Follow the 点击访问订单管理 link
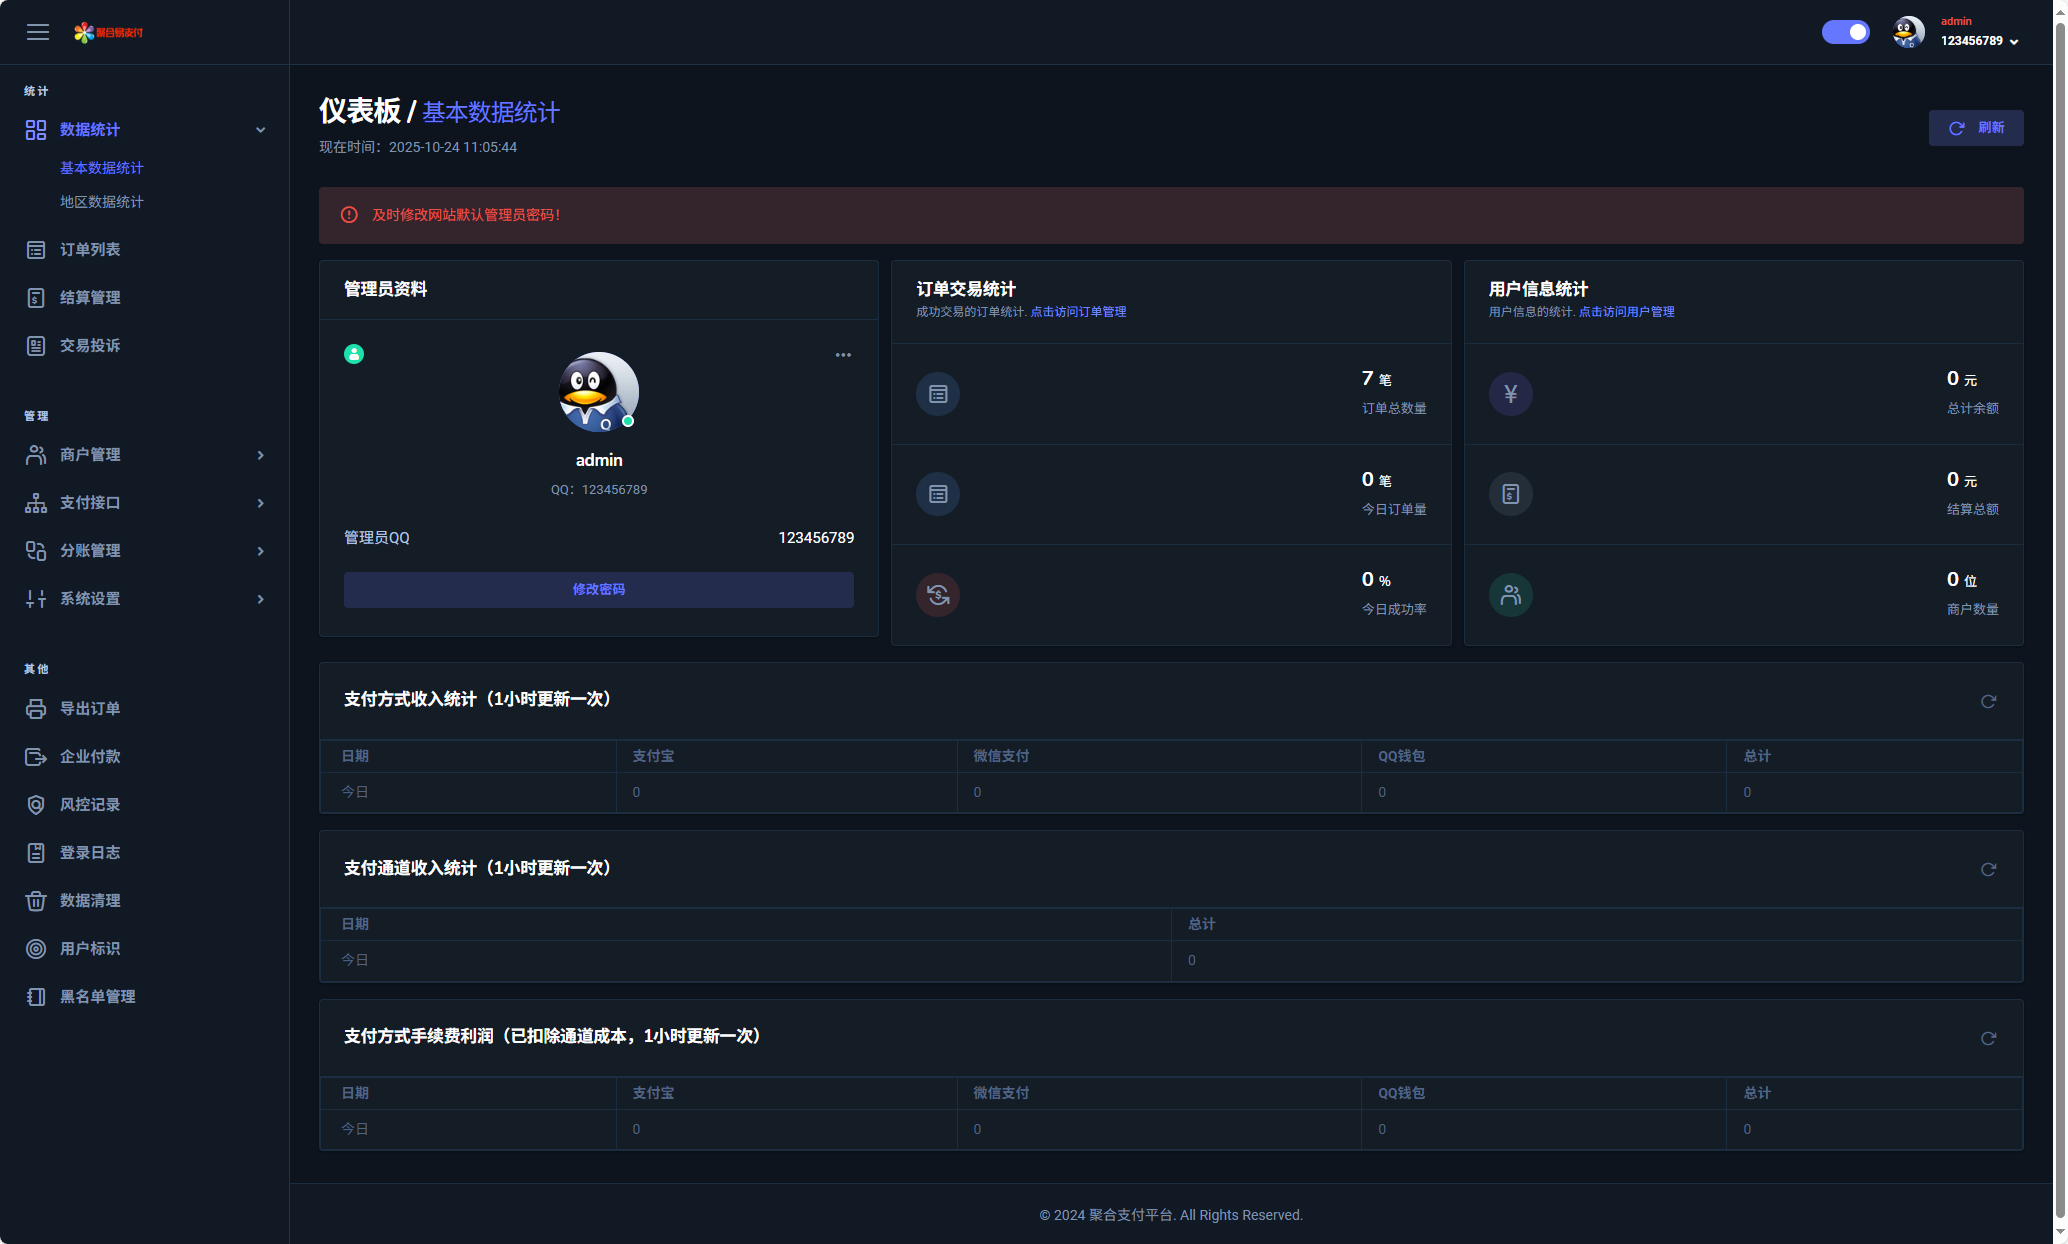Viewport: 2068px width, 1244px height. pos(1078,312)
